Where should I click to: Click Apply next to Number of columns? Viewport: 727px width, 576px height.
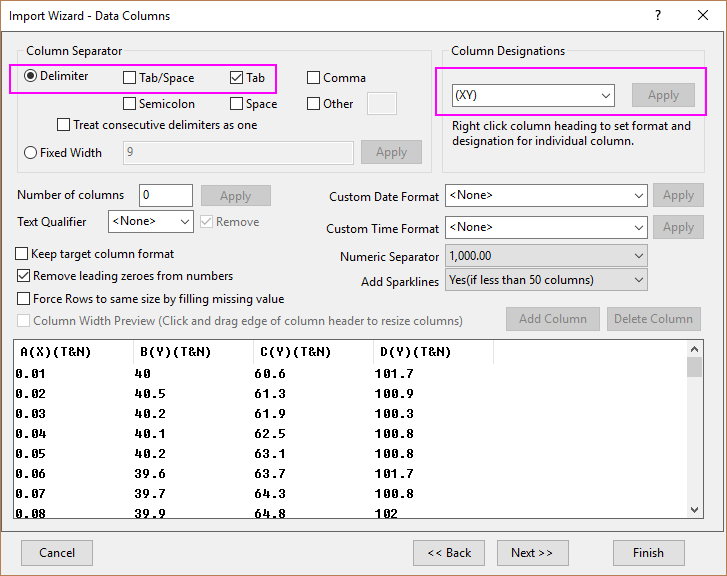click(x=236, y=196)
